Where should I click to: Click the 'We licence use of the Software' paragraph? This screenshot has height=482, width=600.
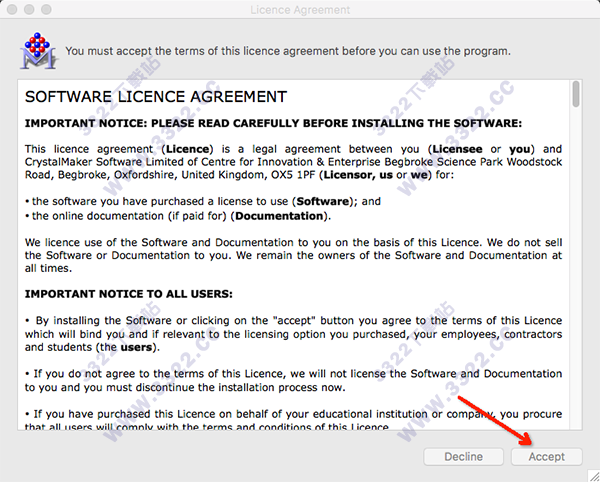(x=293, y=255)
